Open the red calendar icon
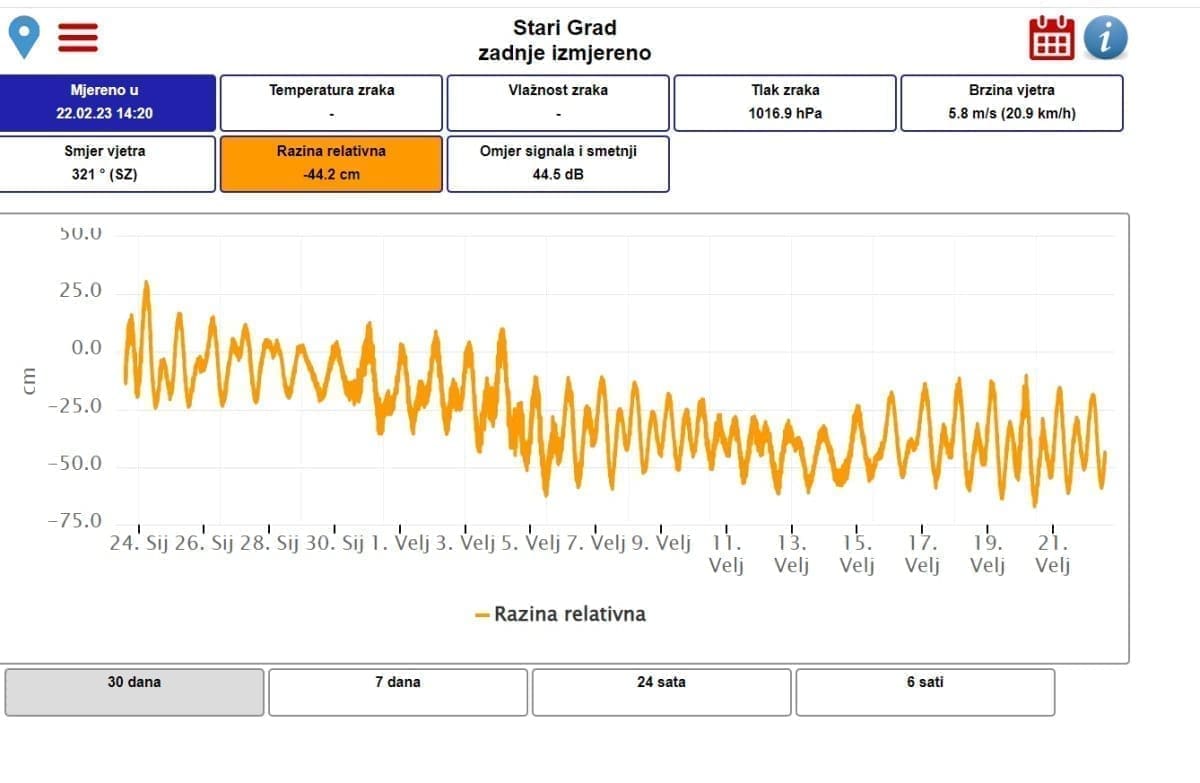Screen dimensions: 1200x783 point(1052,38)
